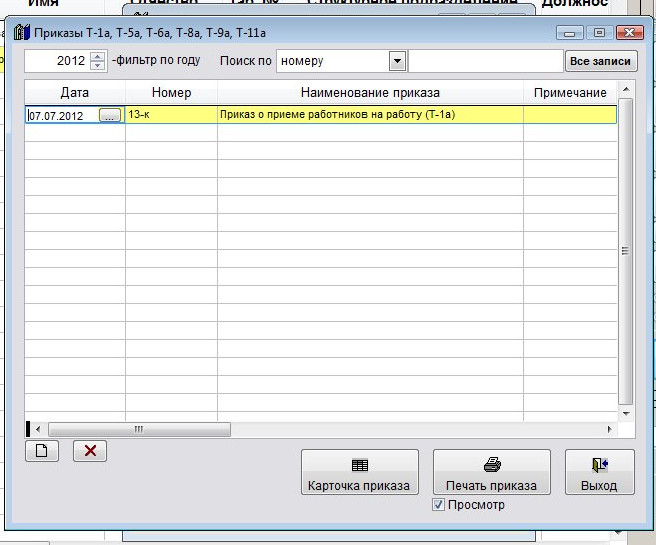The width and height of the screenshot is (656, 545).
Task: Minimize the Приказы window
Action: (569, 33)
